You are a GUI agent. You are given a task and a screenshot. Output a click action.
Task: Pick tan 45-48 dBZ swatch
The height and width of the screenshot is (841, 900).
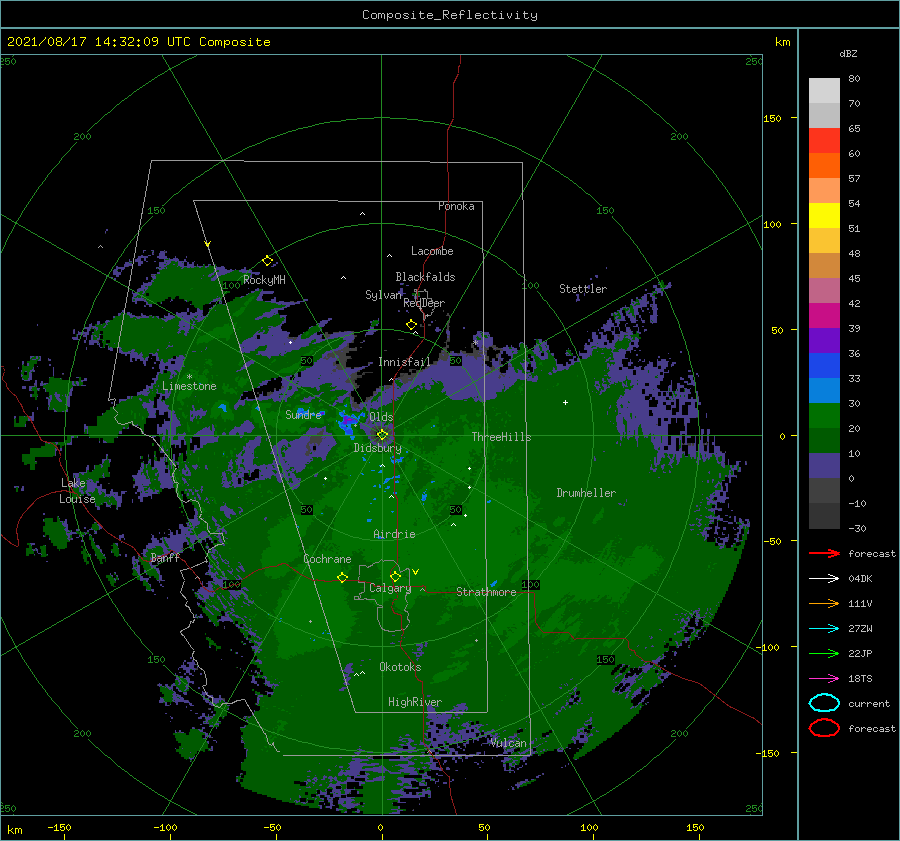coord(824,265)
